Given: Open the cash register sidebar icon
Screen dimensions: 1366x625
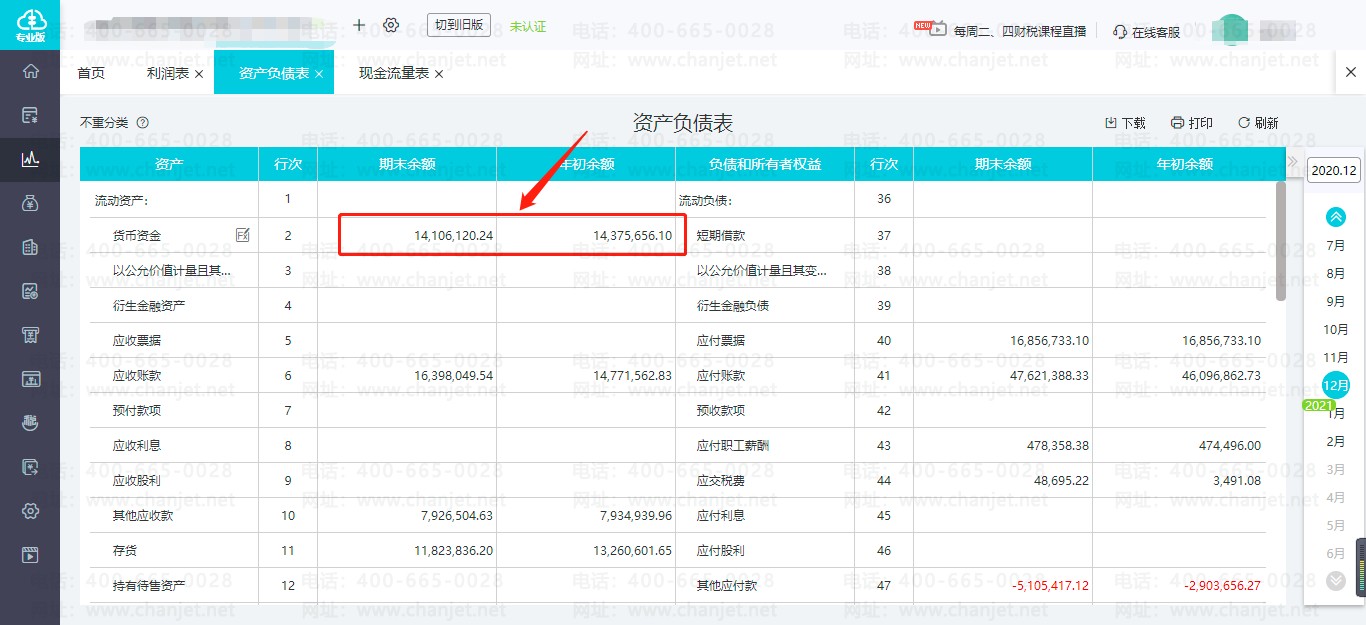Looking at the screenshot, I should coord(30,335).
